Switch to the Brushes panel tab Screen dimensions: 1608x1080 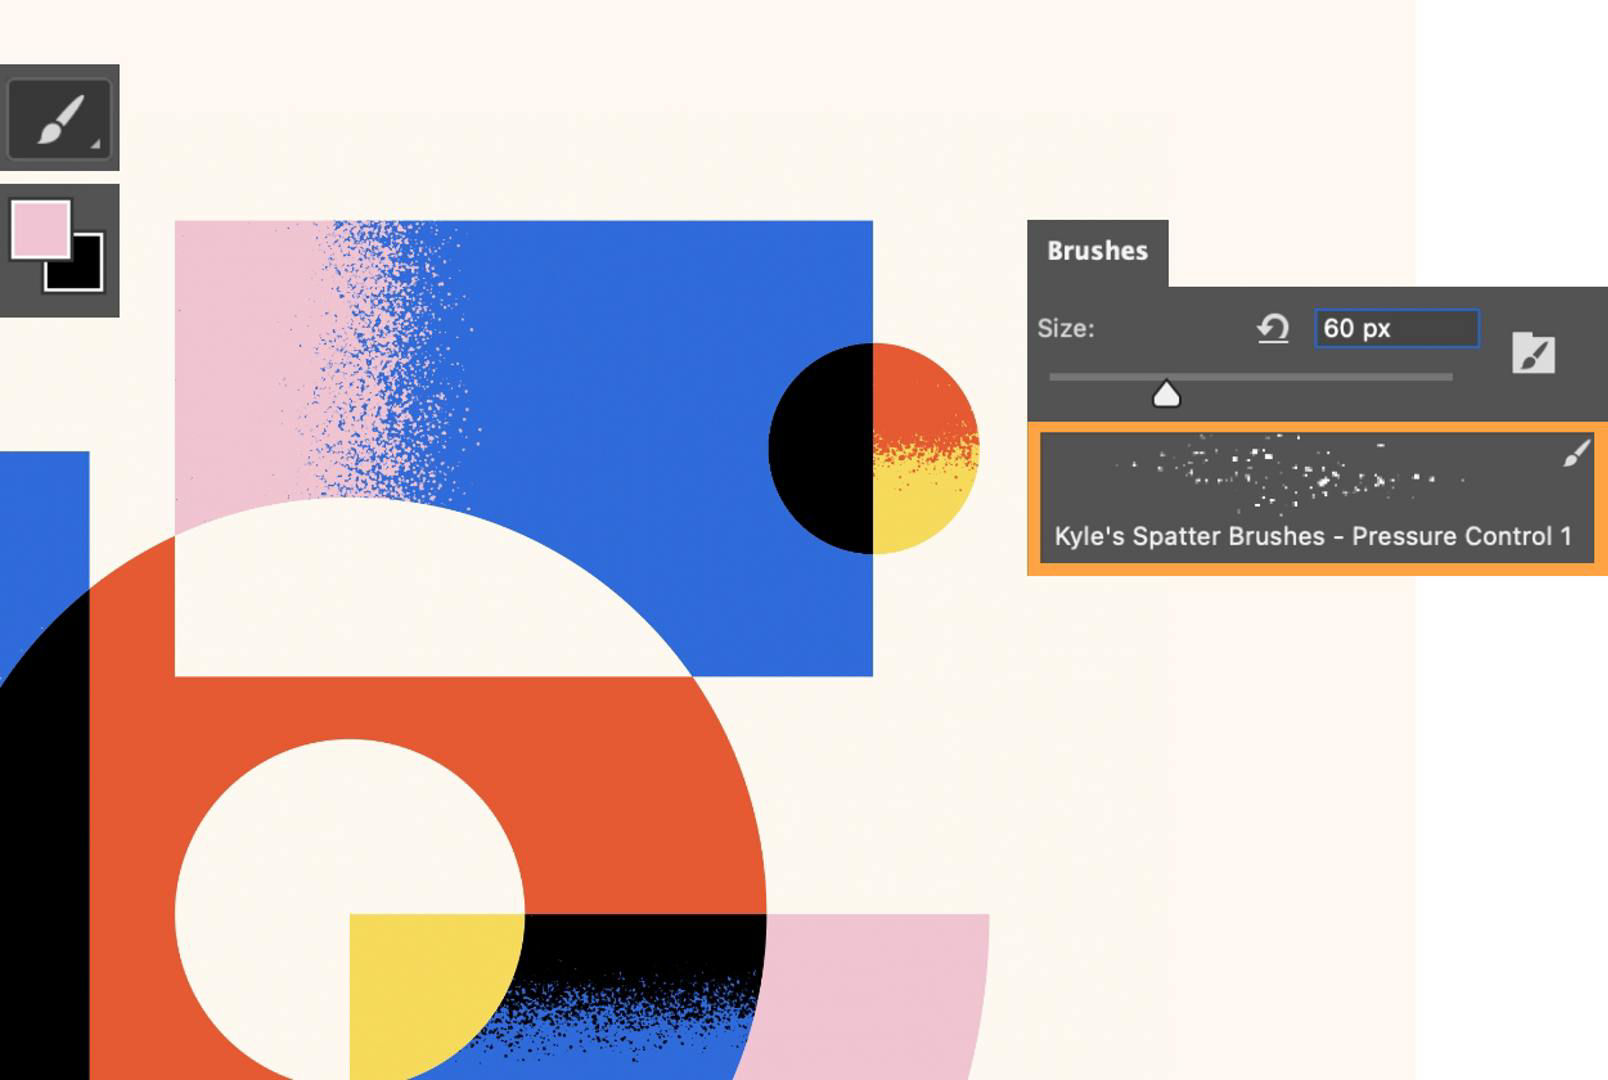click(1096, 251)
